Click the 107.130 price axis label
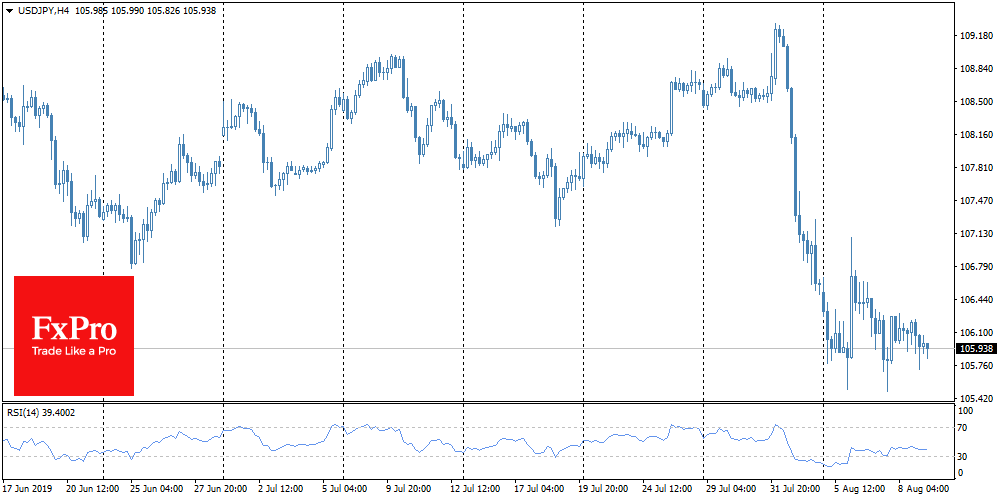The width and height of the screenshot is (1000, 500). 976,234
